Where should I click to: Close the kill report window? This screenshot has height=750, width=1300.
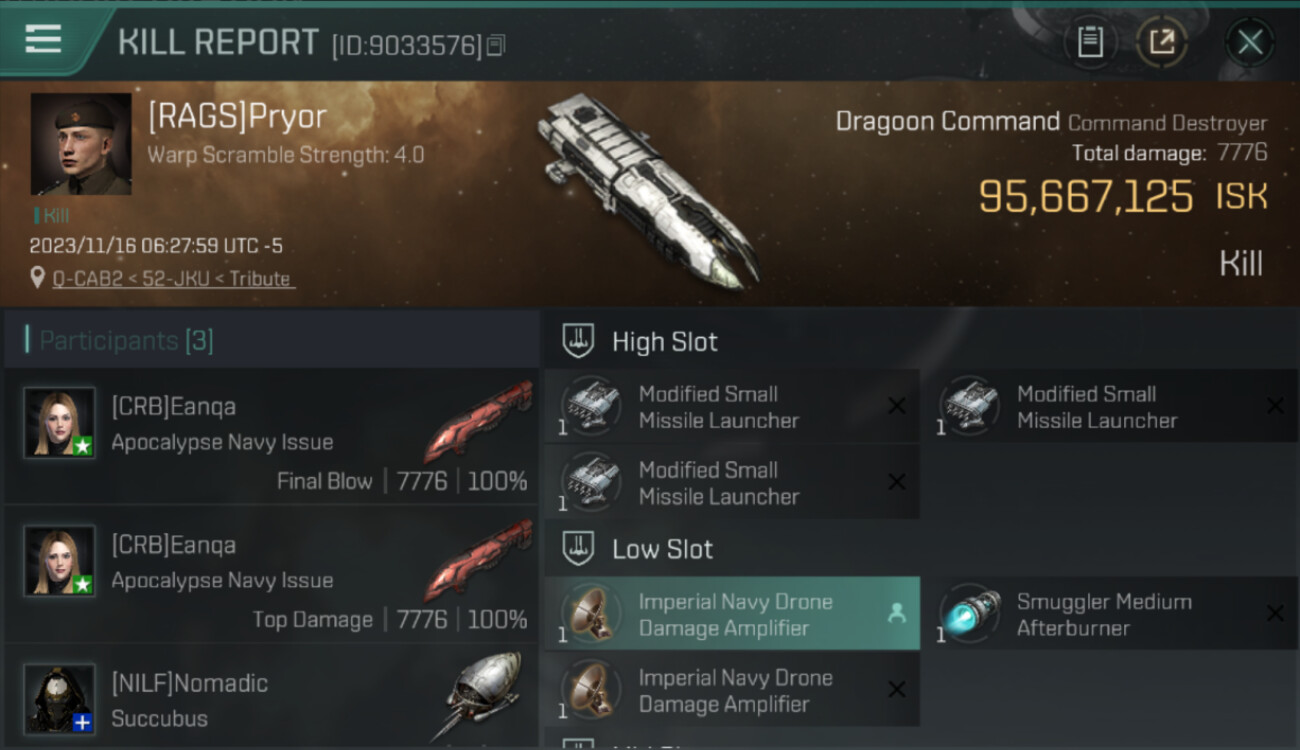pyautogui.click(x=1250, y=42)
